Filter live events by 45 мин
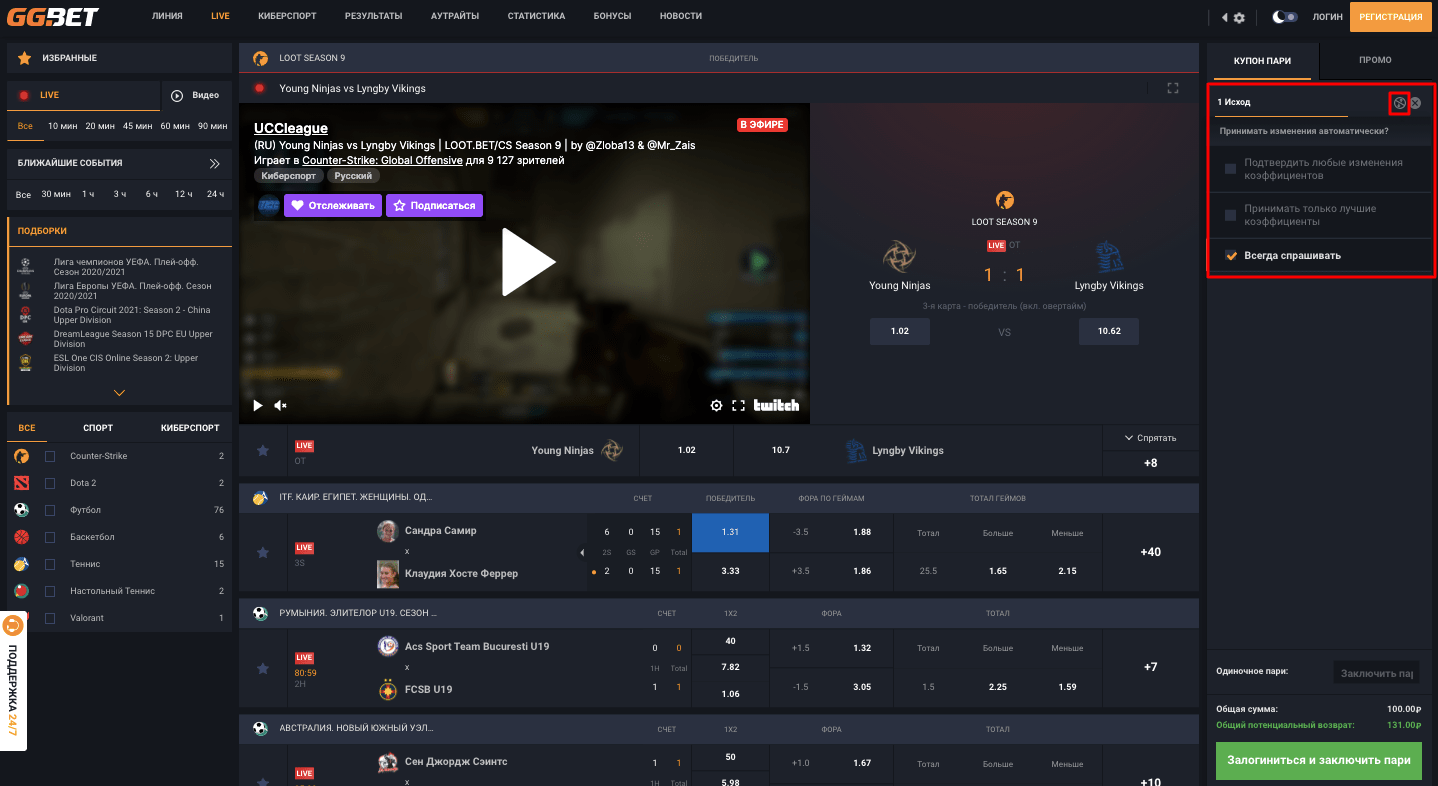This screenshot has width=1438, height=786. click(138, 126)
